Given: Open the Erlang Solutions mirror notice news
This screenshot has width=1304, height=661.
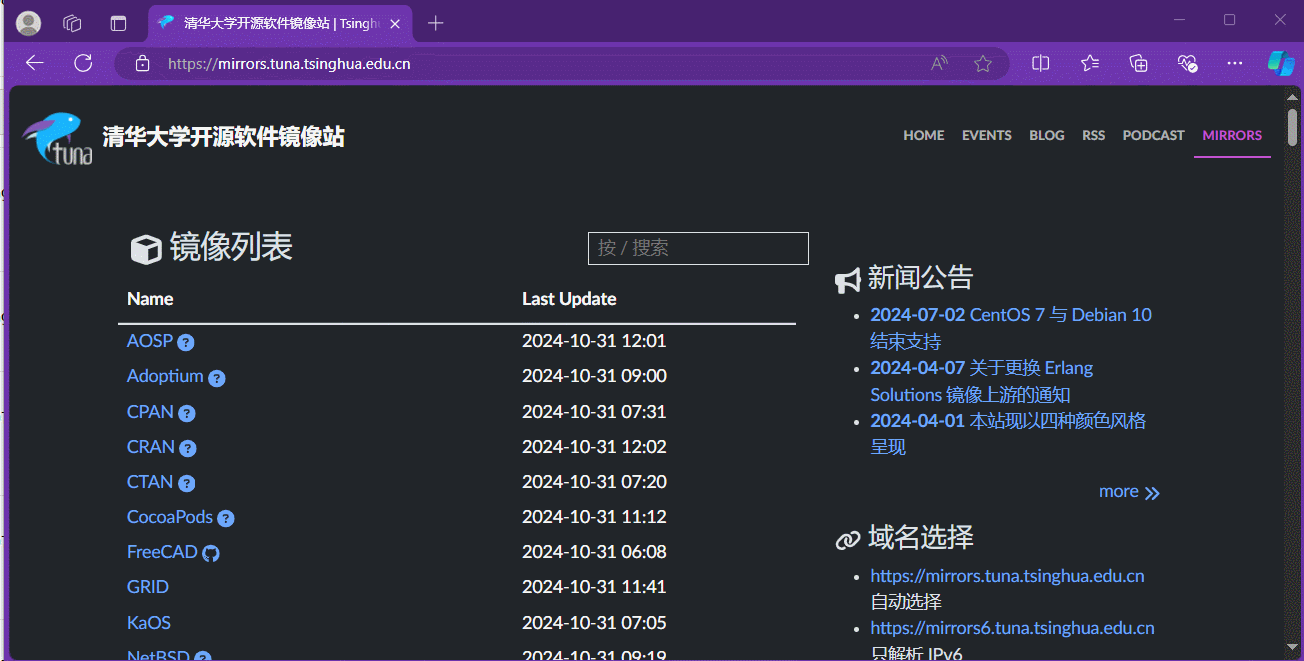Looking at the screenshot, I should [x=981, y=381].
